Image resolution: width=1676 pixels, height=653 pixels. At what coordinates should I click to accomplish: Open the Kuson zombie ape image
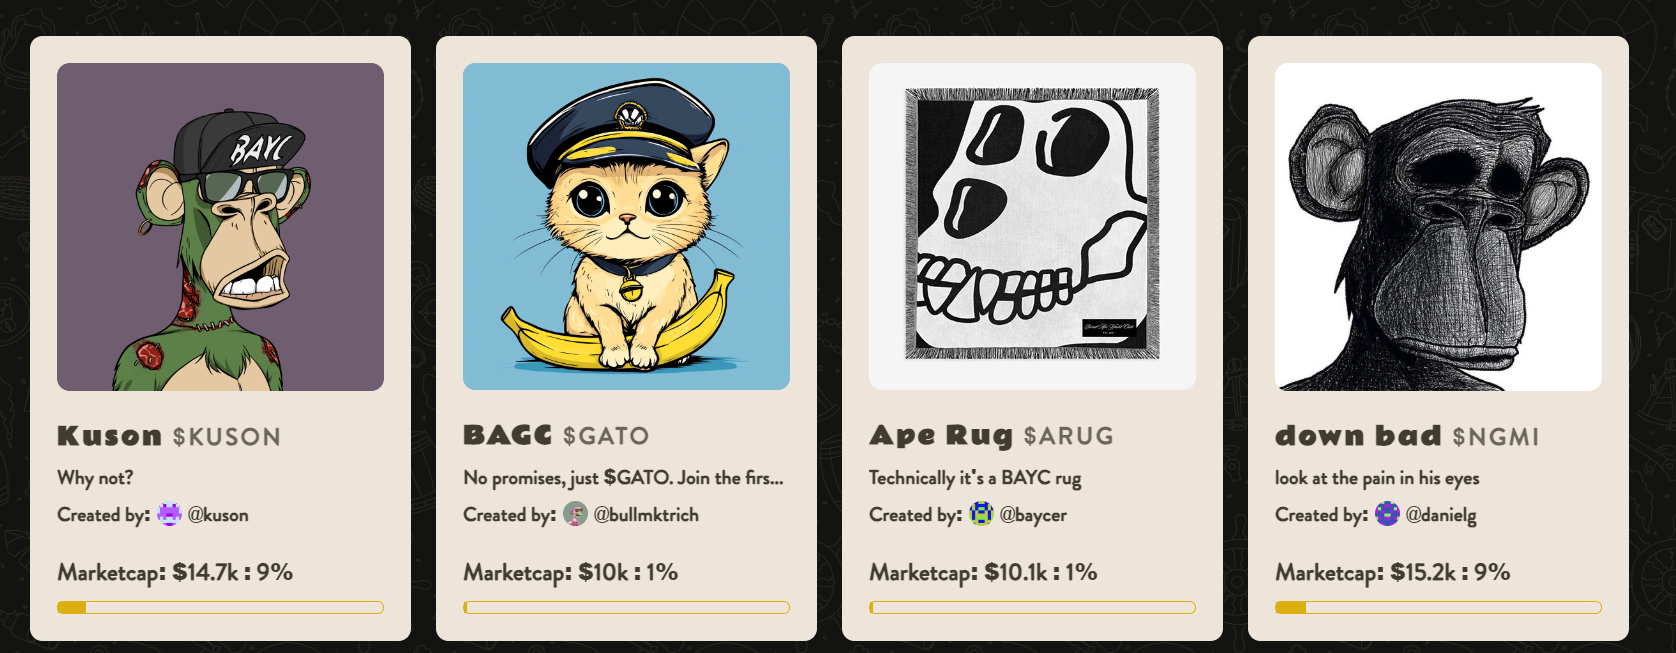[x=220, y=227]
